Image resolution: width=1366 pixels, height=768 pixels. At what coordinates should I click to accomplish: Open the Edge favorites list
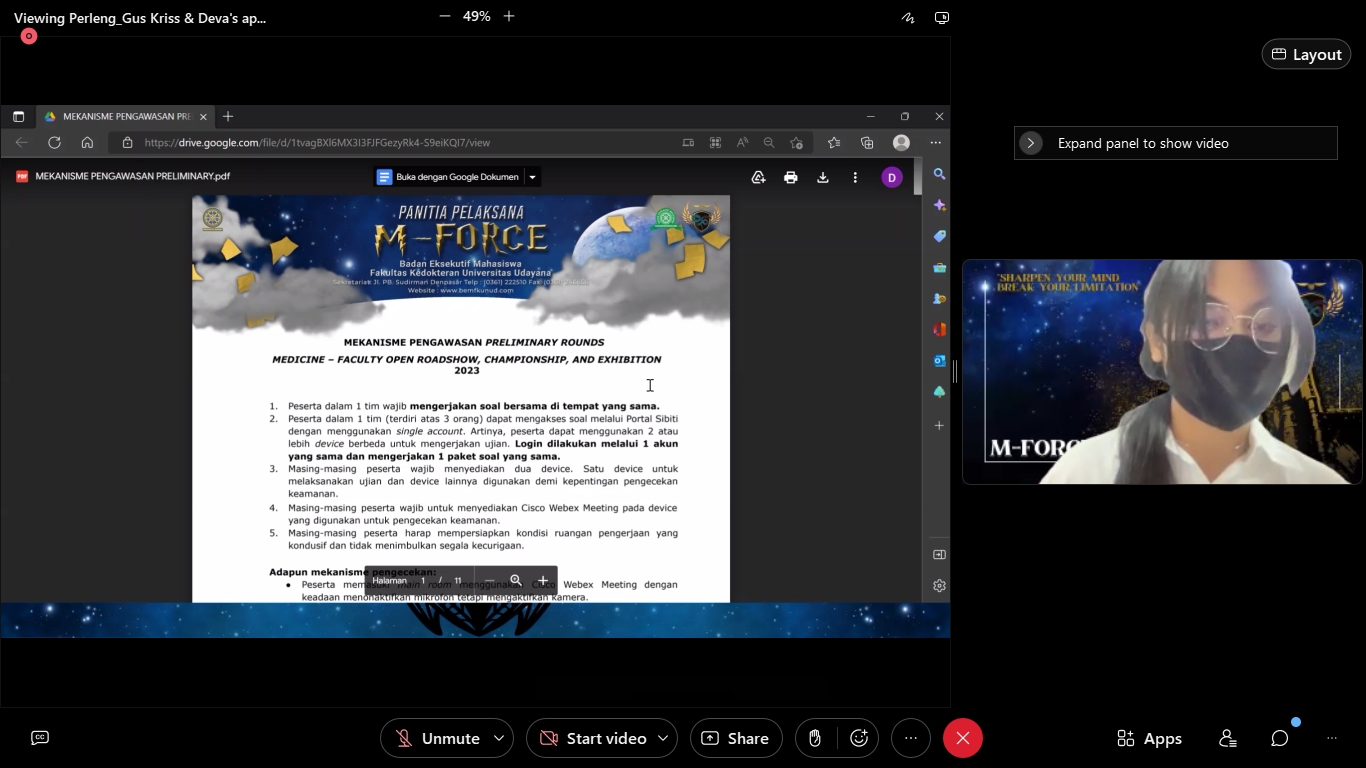(x=834, y=143)
